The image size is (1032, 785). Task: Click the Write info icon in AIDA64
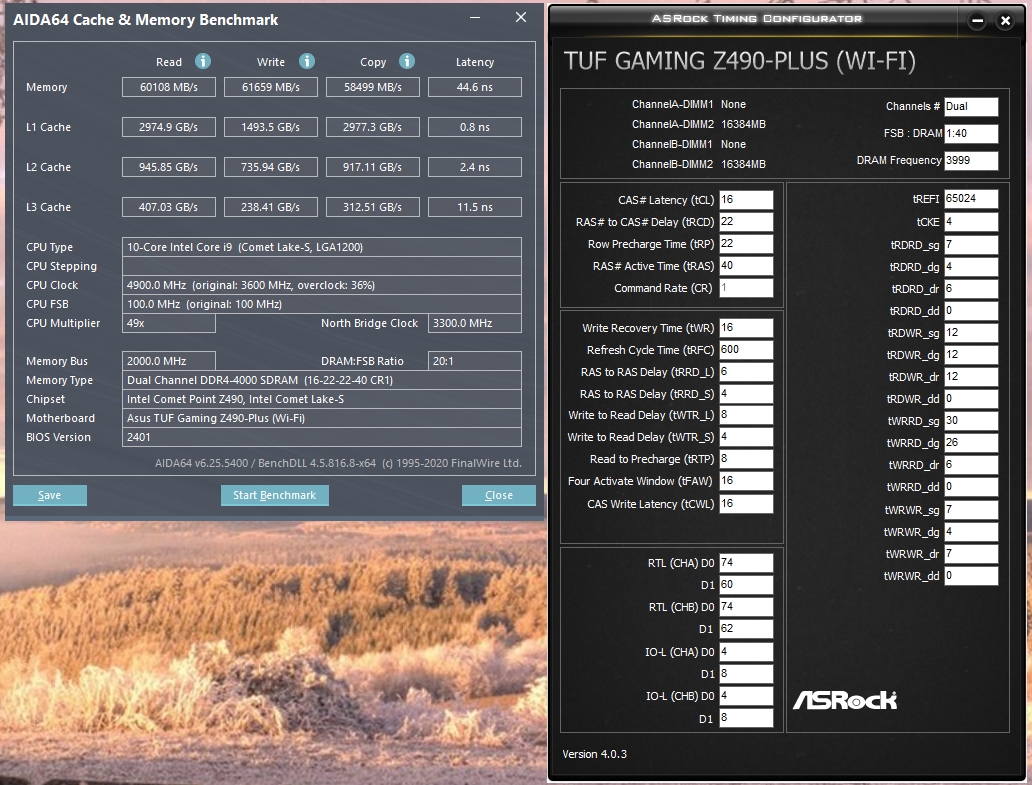click(307, 61)
